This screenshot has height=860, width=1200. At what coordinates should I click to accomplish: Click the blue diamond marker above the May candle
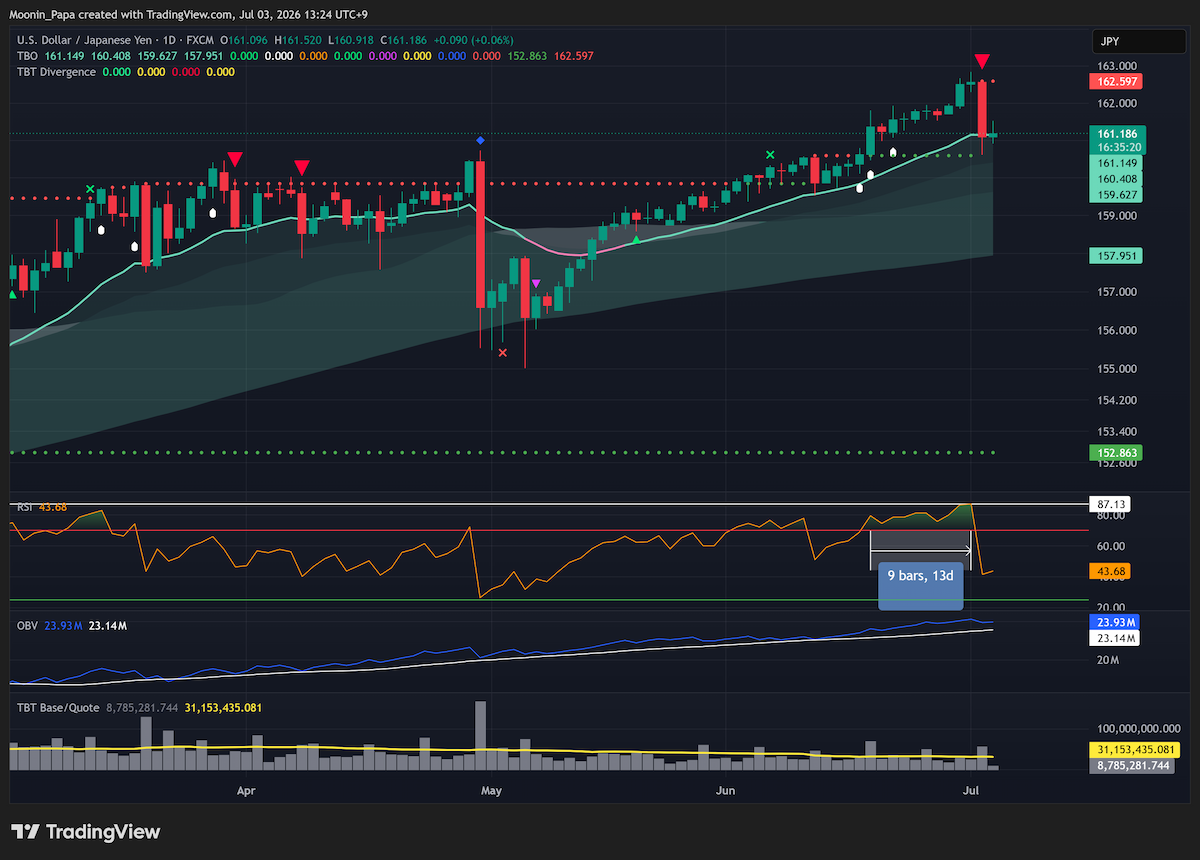pyautogui.click(x=481, y=141)
